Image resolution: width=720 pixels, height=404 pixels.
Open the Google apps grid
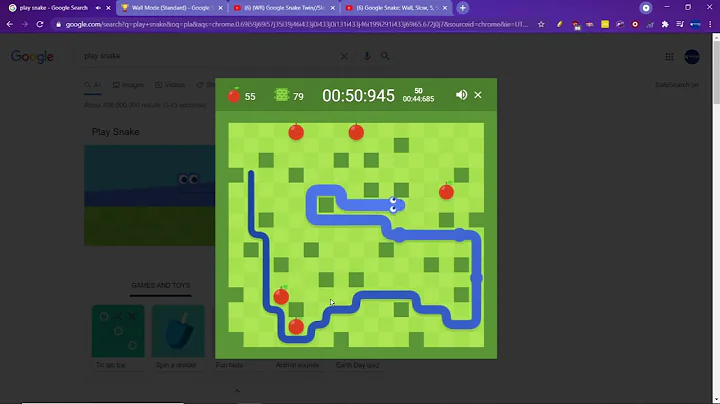pyautogui.click(x=669, y=56)
